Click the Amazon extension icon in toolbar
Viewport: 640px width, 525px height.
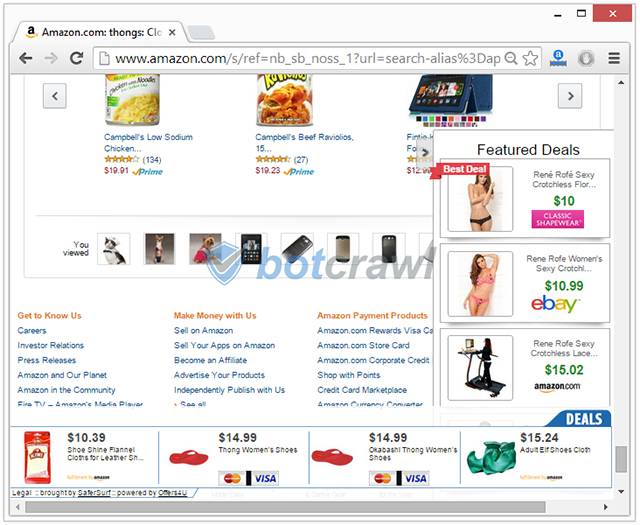[x=558, y=58]
